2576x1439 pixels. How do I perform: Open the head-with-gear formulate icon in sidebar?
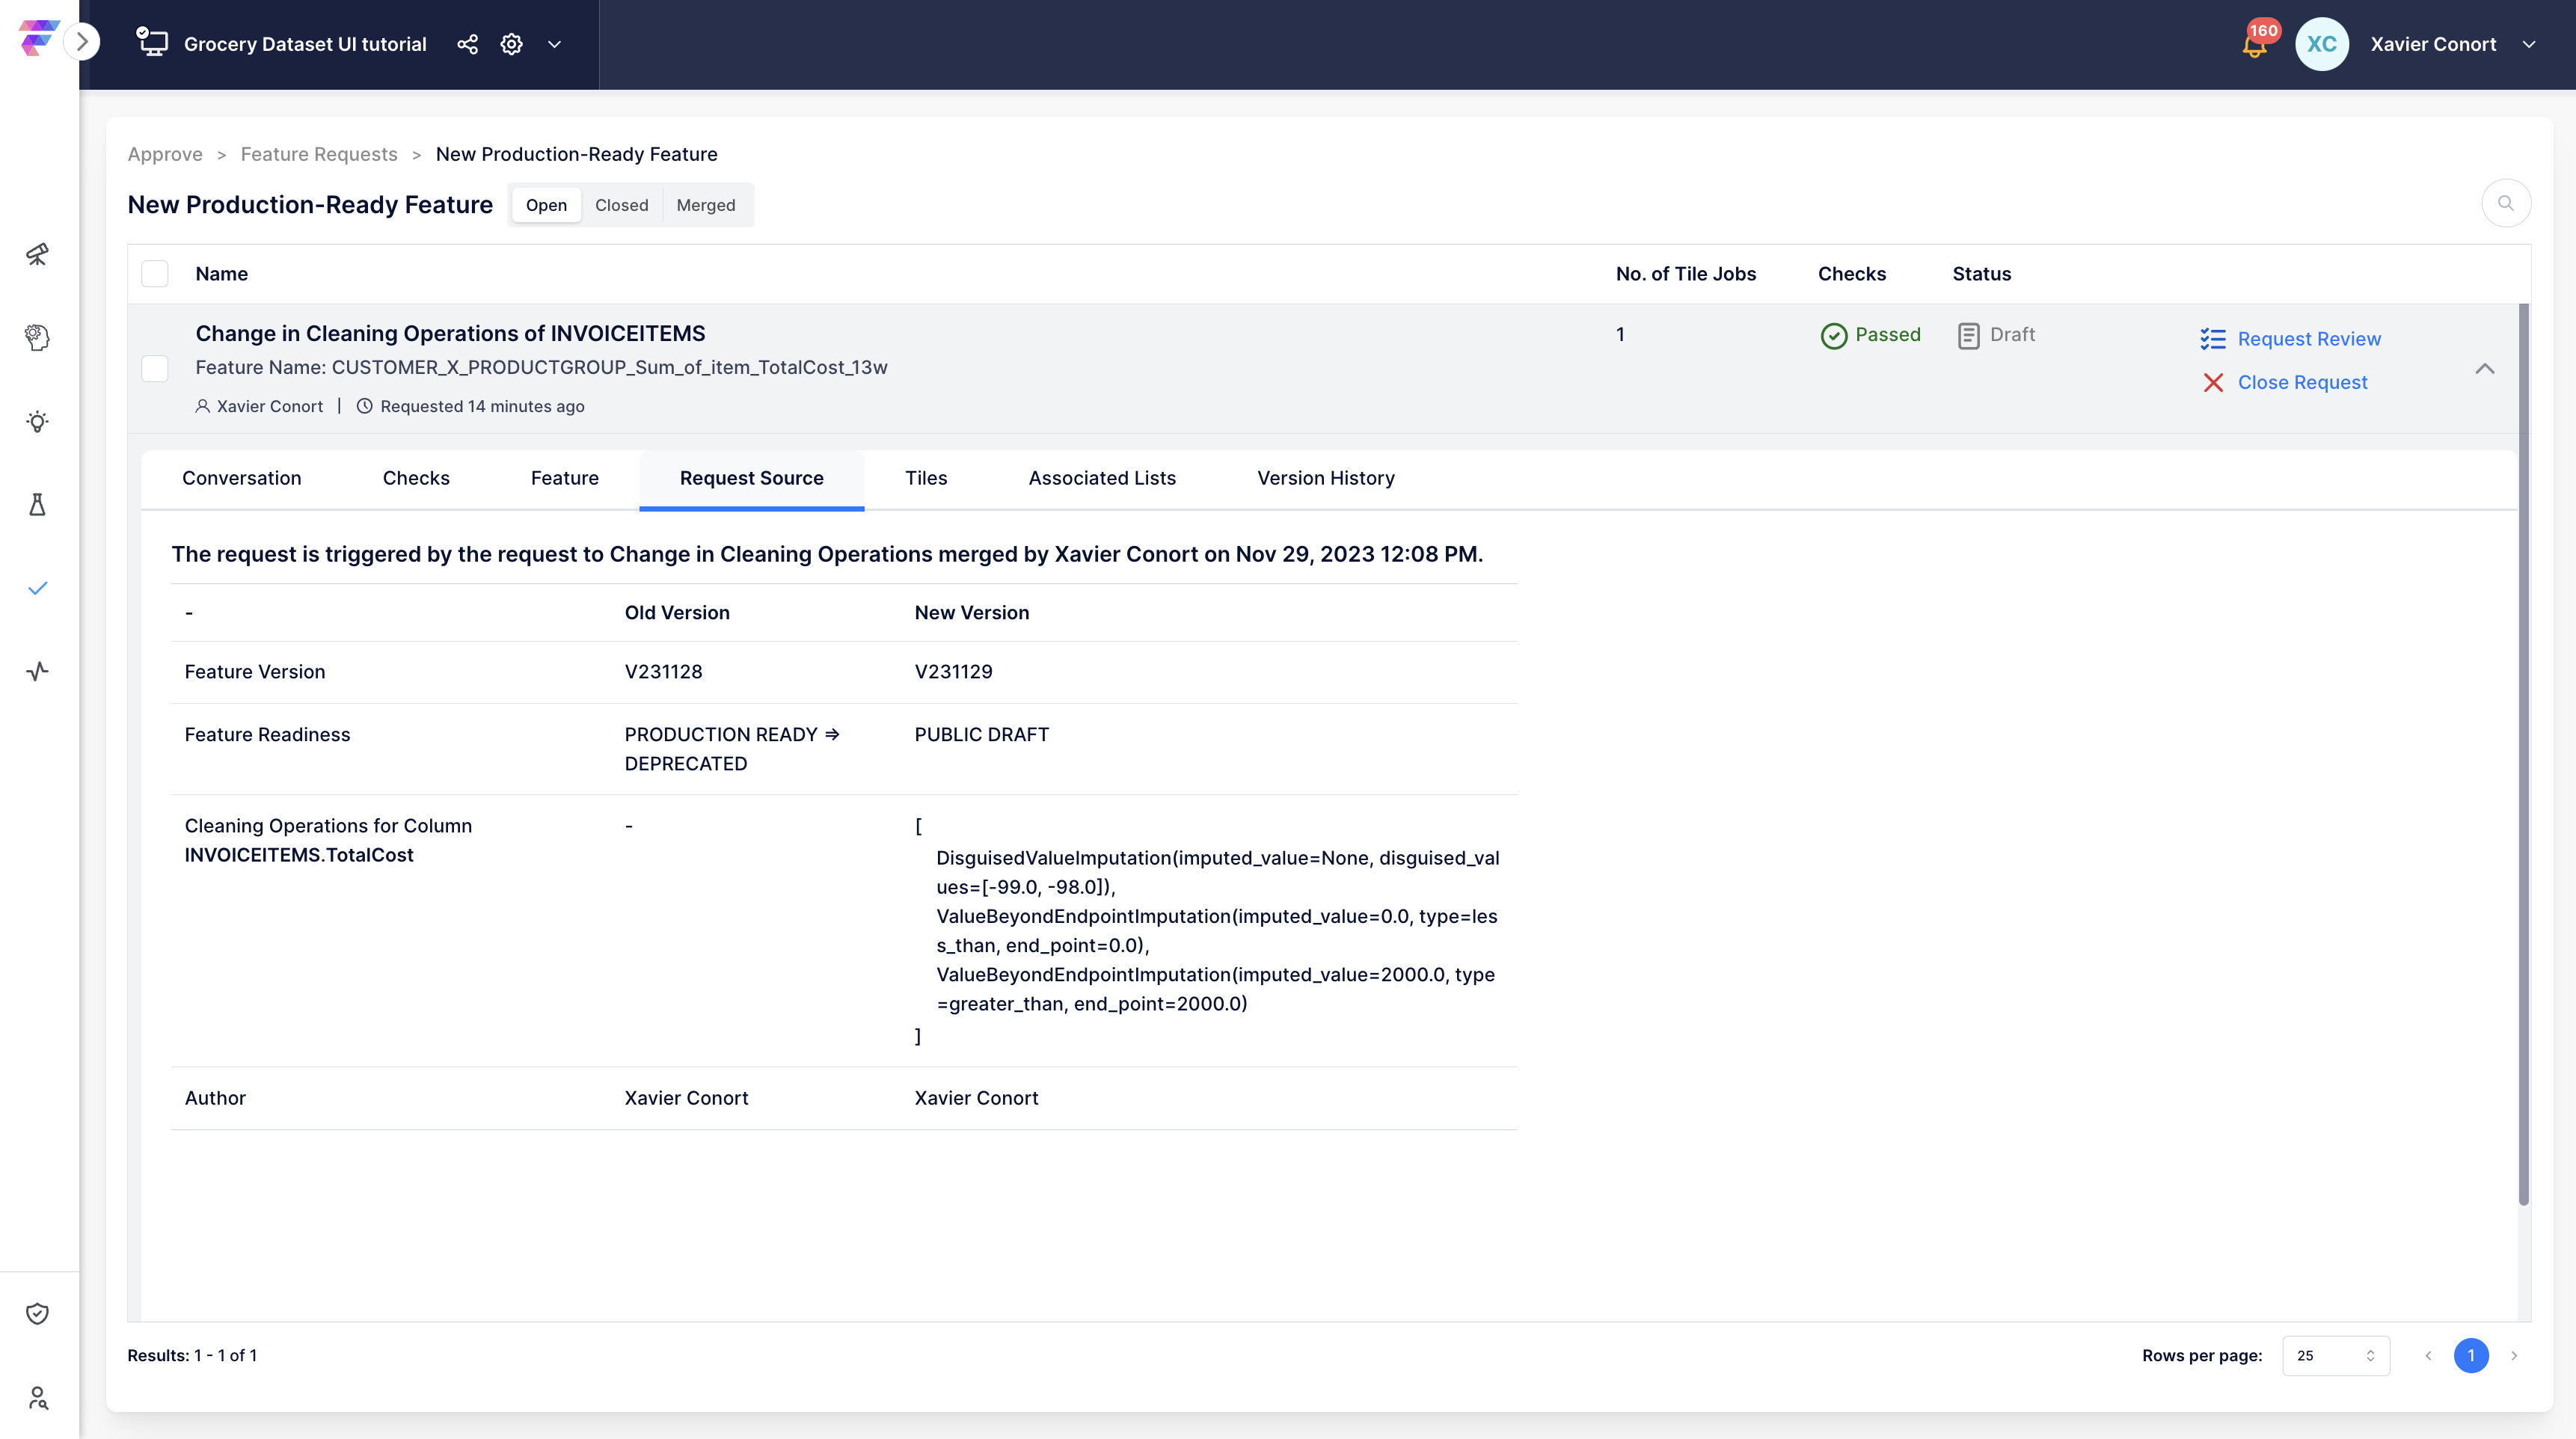coord(37,338)
